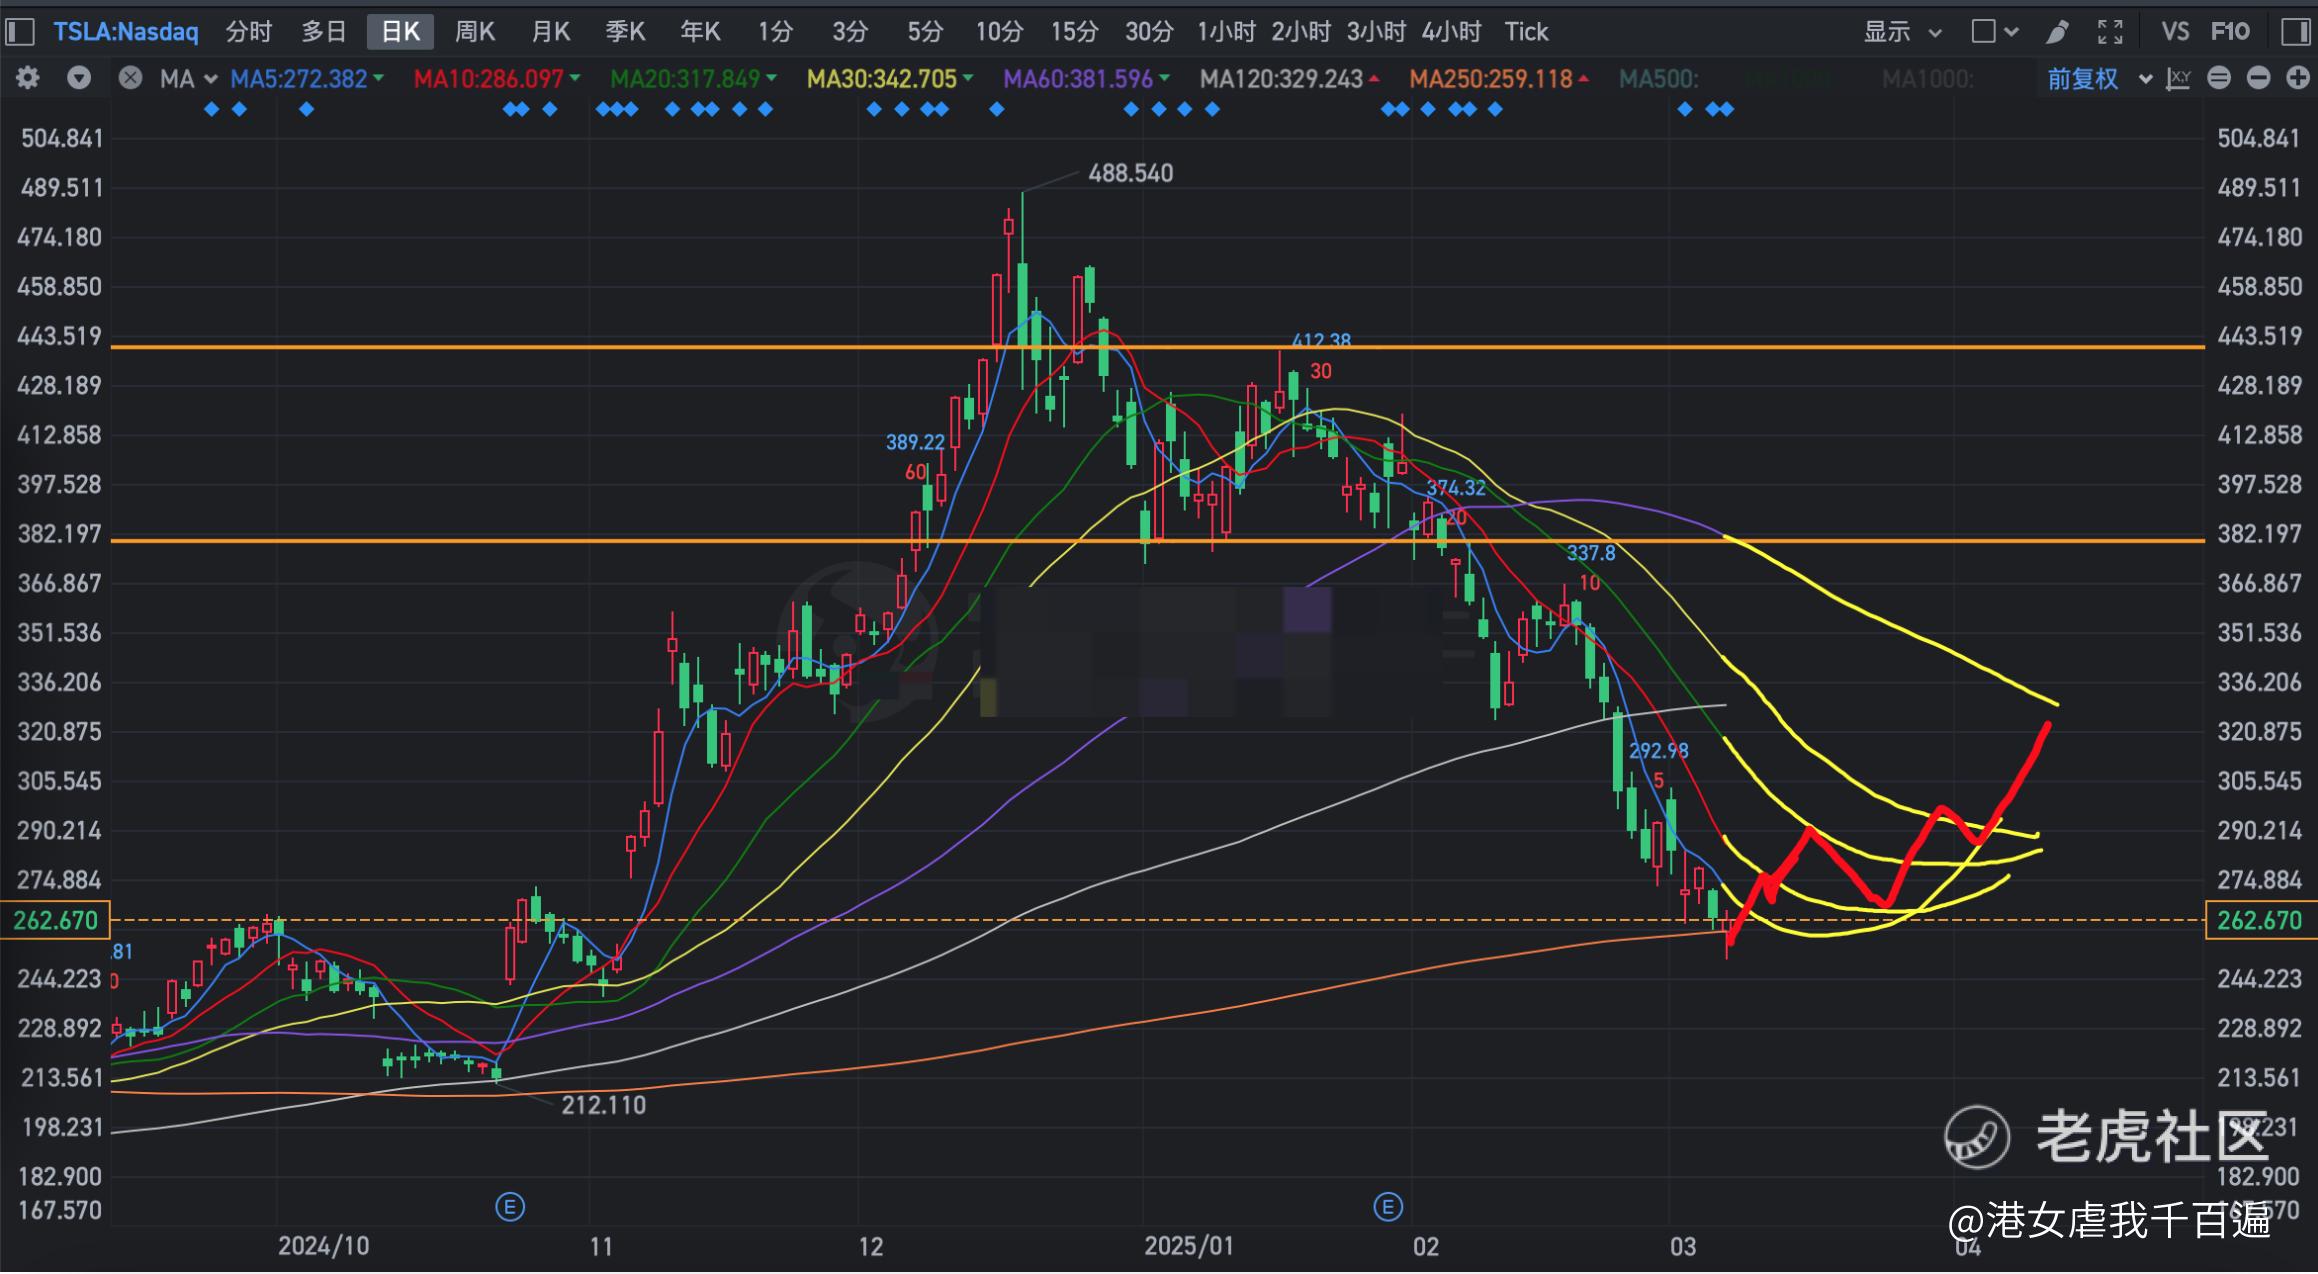Toggle the dimmed MA500 line
The width and height of the screenshot is (2318, 1274).
[x=1658, y=78]
